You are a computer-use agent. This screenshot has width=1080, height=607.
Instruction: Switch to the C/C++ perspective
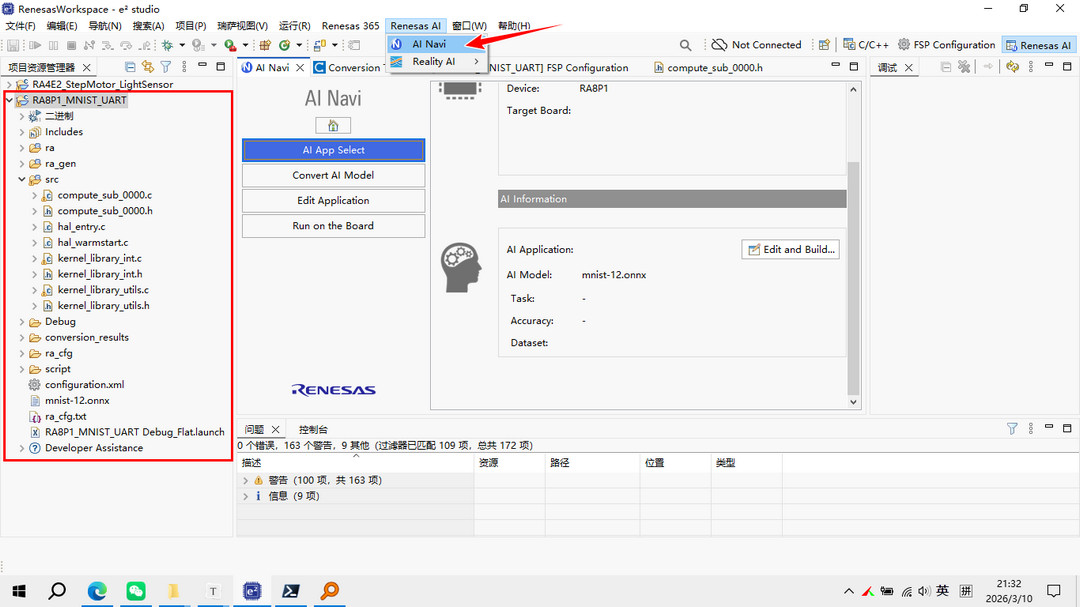click(x=866, y=45)
